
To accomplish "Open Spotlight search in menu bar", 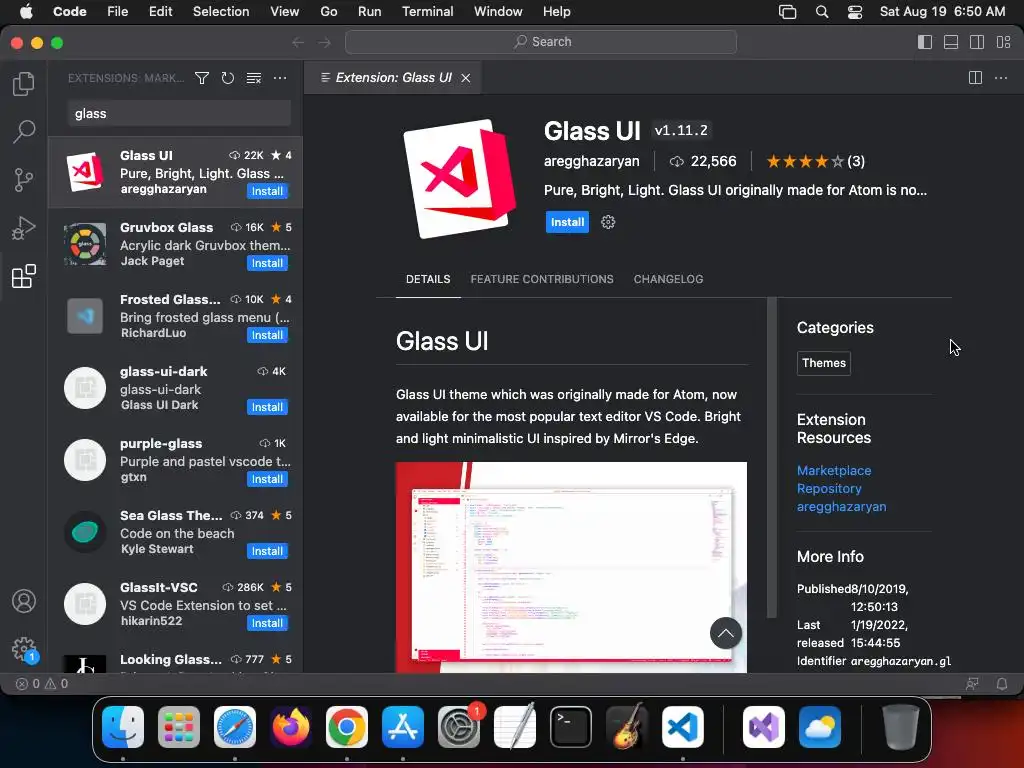I will point(822,12).
